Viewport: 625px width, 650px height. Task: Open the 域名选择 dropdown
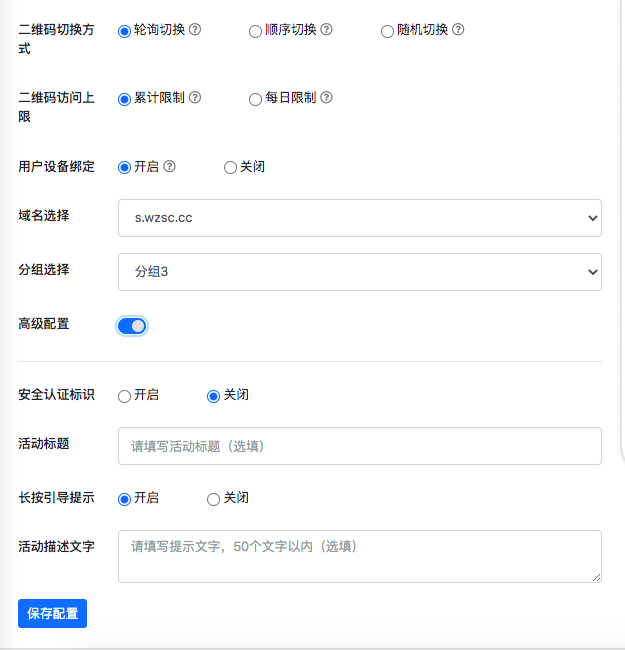click(360, 218)
